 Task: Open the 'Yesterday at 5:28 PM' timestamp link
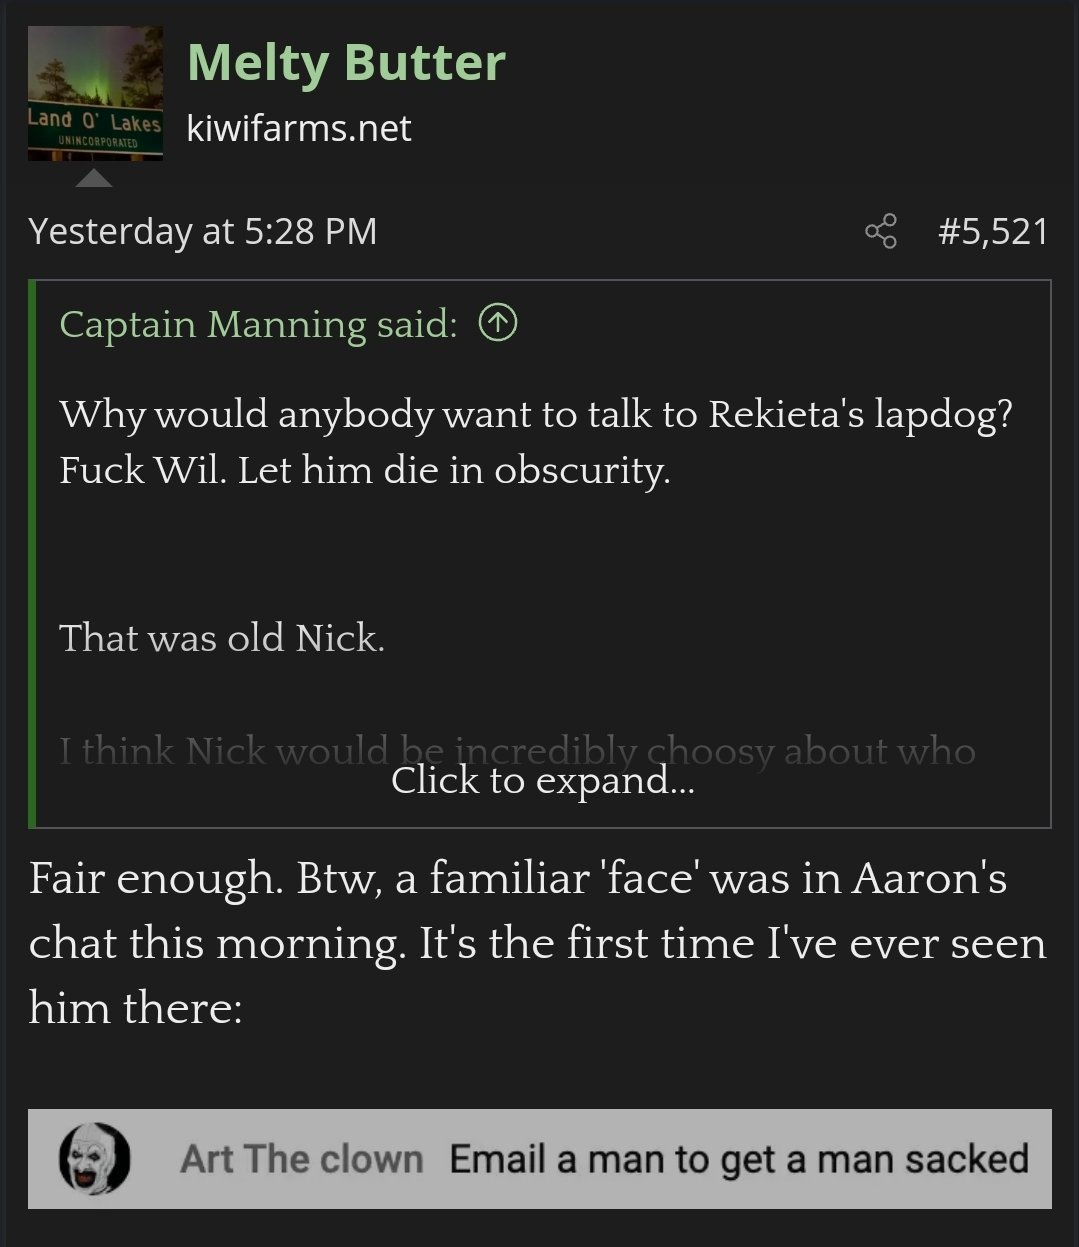203,232
